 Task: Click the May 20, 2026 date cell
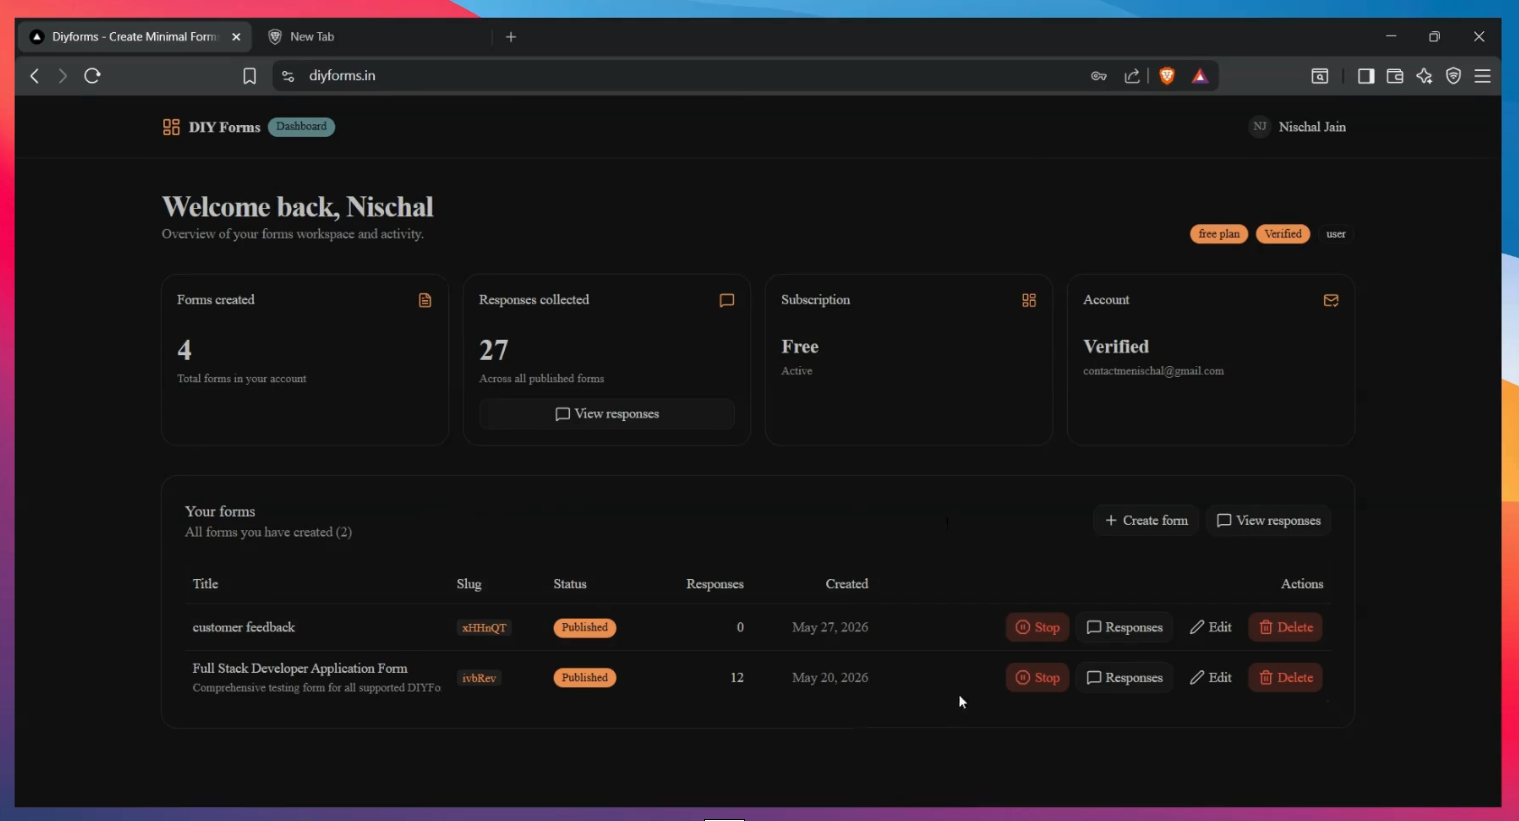click(830, 677)
